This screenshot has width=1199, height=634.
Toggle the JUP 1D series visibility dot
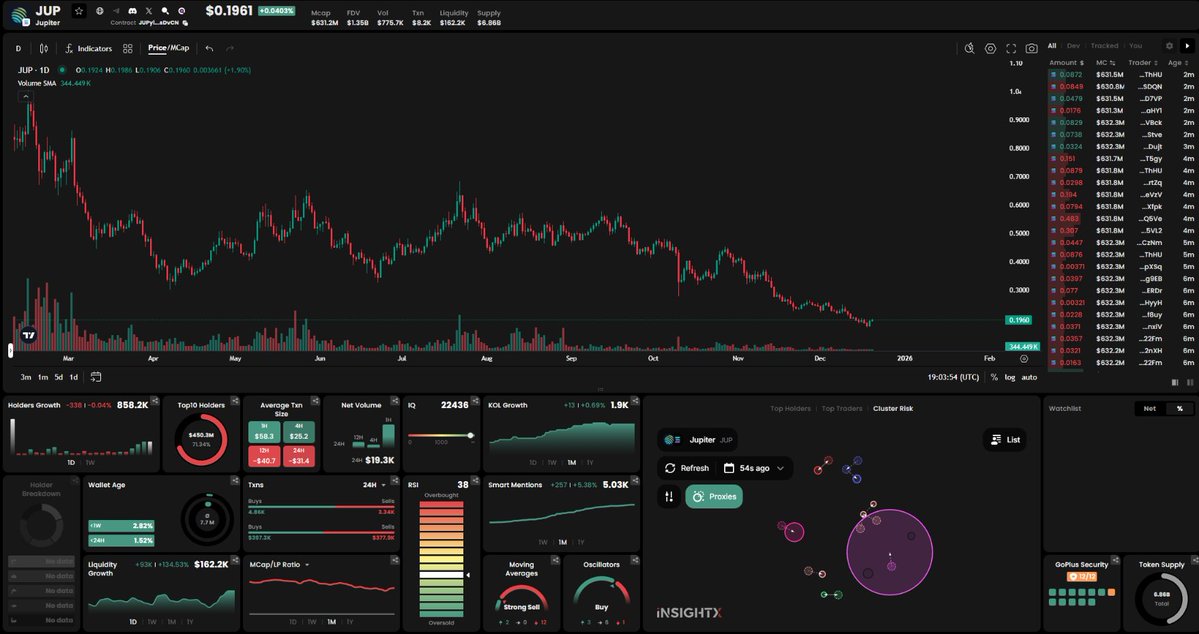pos(62,70)
